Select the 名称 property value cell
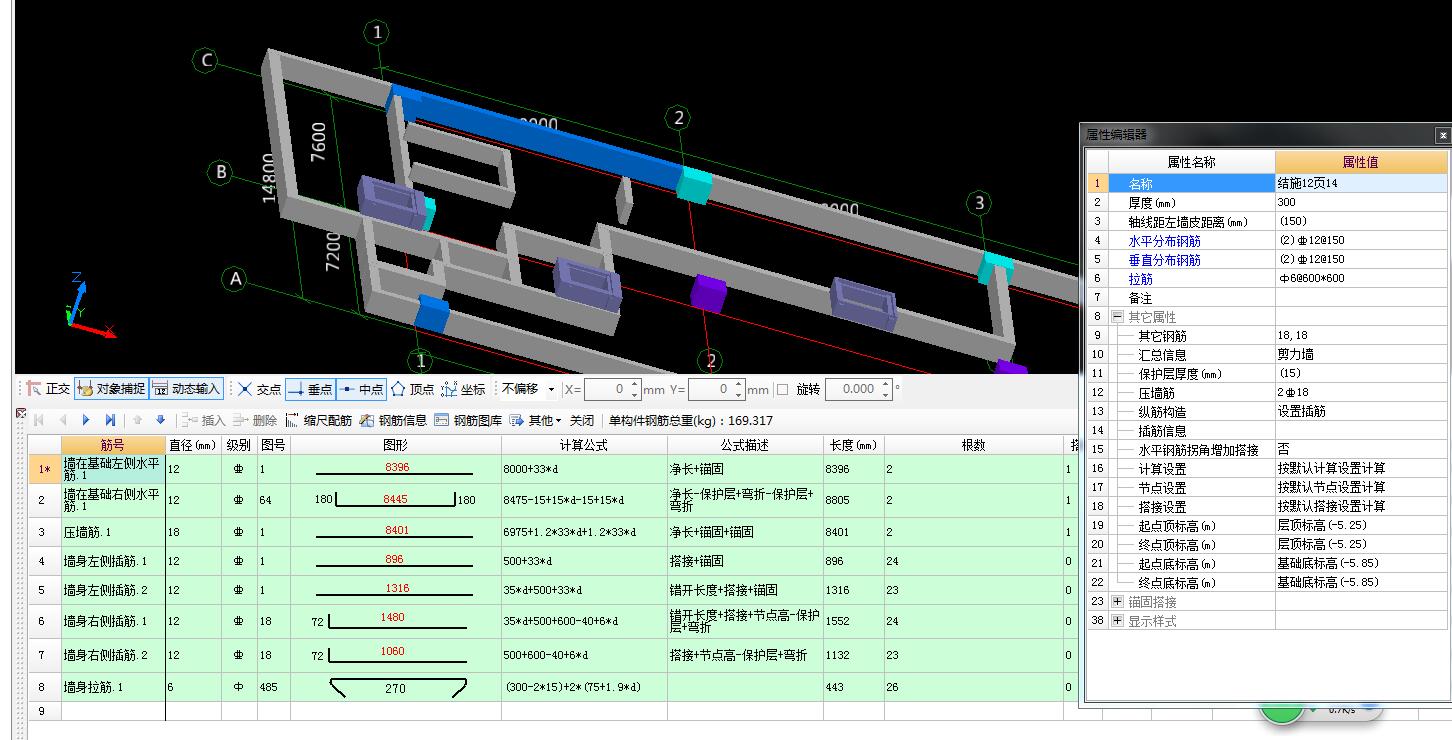Image resolution: width=1452 pixels, height=740 pixels. [1361, 183]
